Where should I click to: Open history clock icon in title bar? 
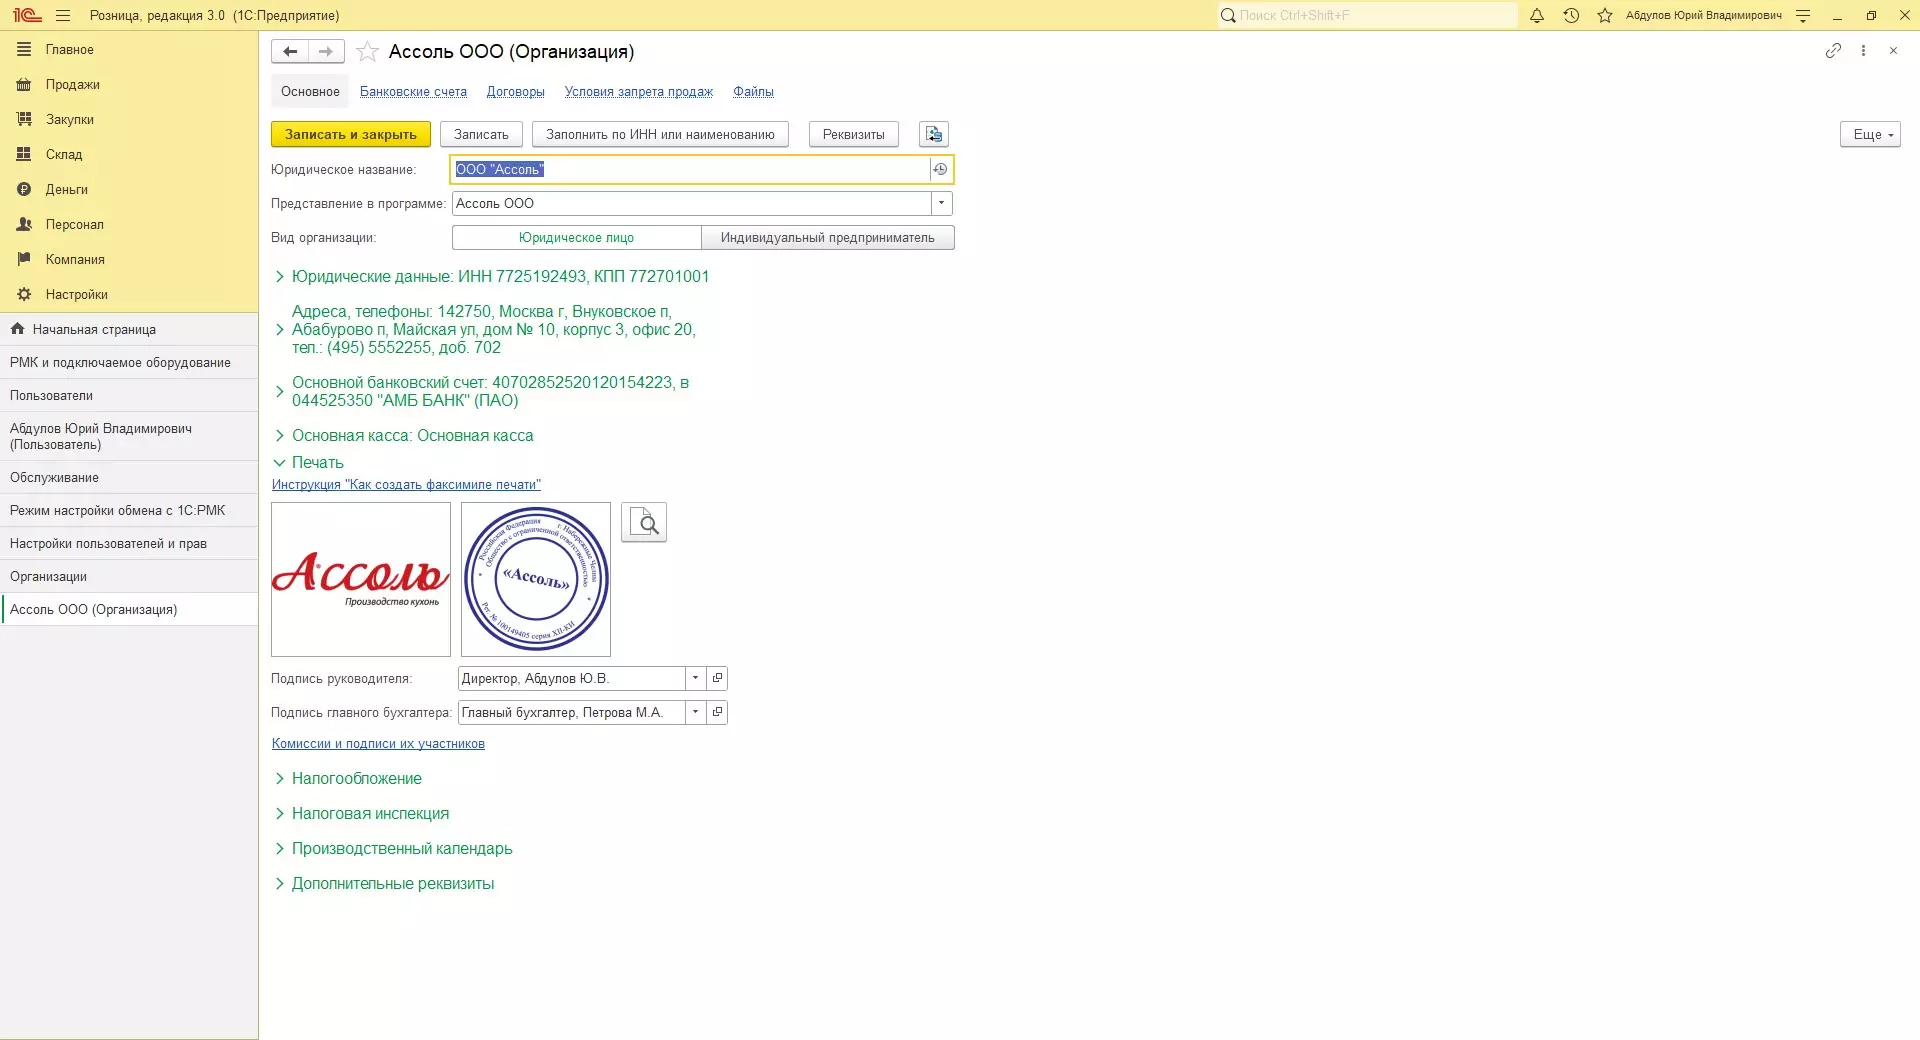tap(1571, 15)
